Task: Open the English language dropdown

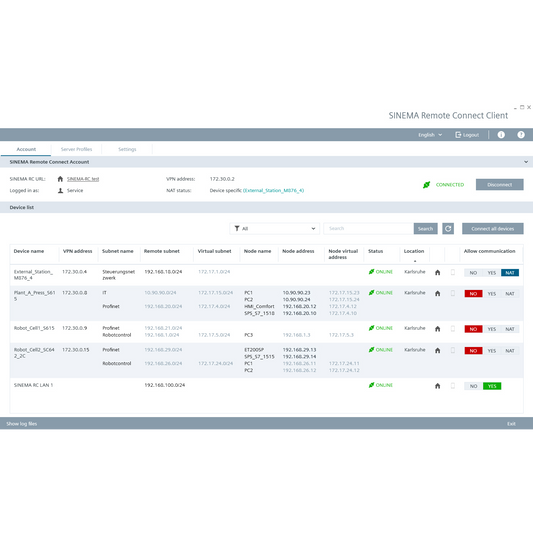Action: click(x=430, y=135)
